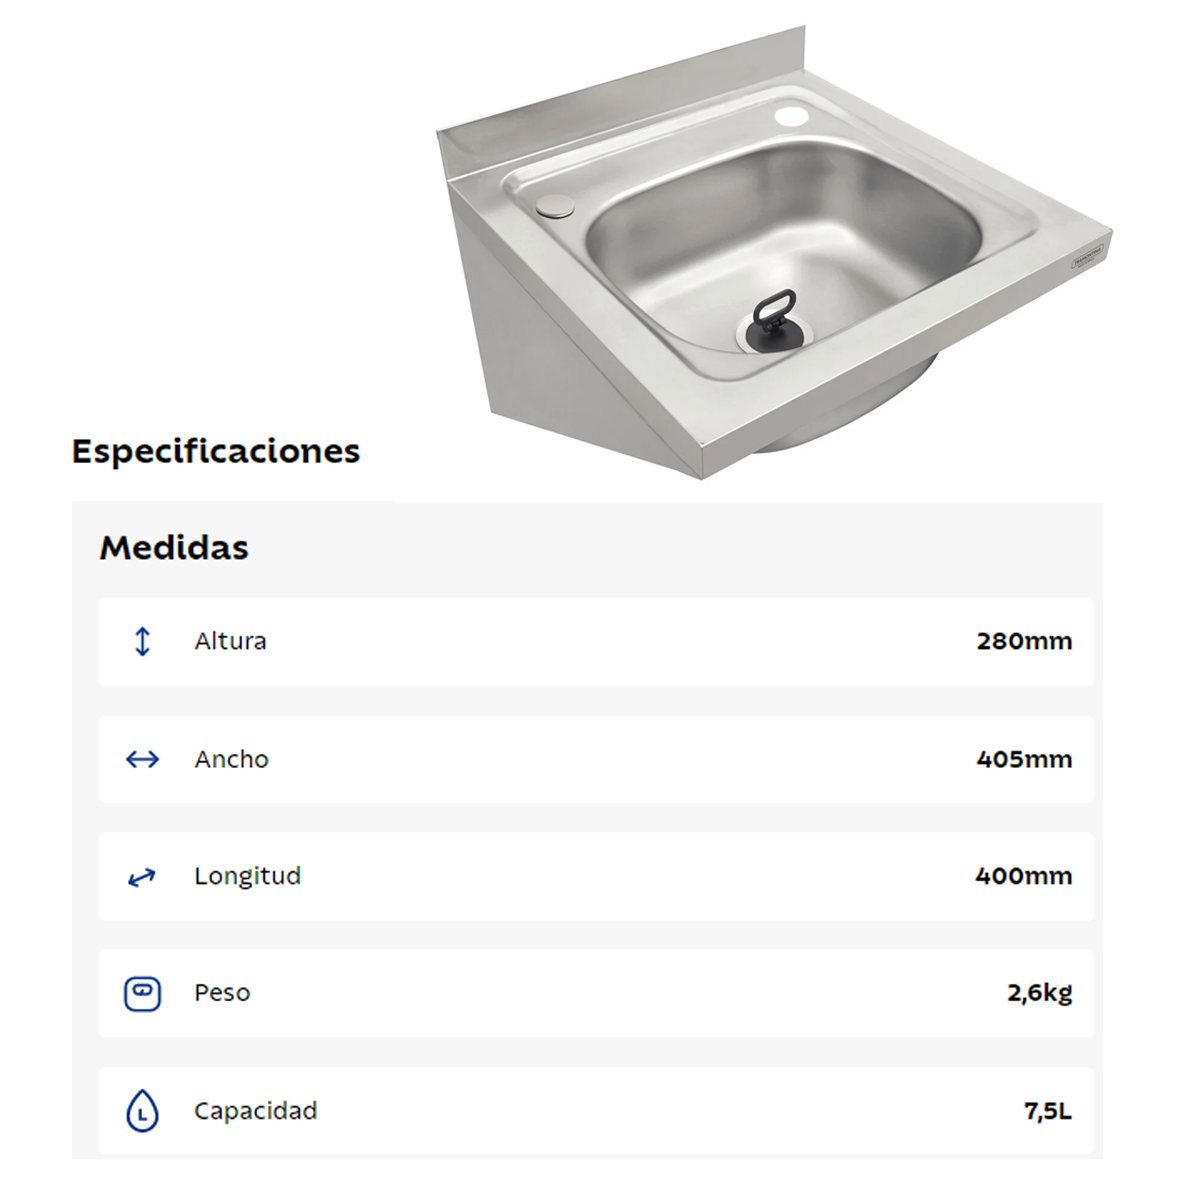Image resolution: width=1200 pixels, height=1200 pixels.
Task: Click the faucet hole on sink
Action: pos(791,116)
